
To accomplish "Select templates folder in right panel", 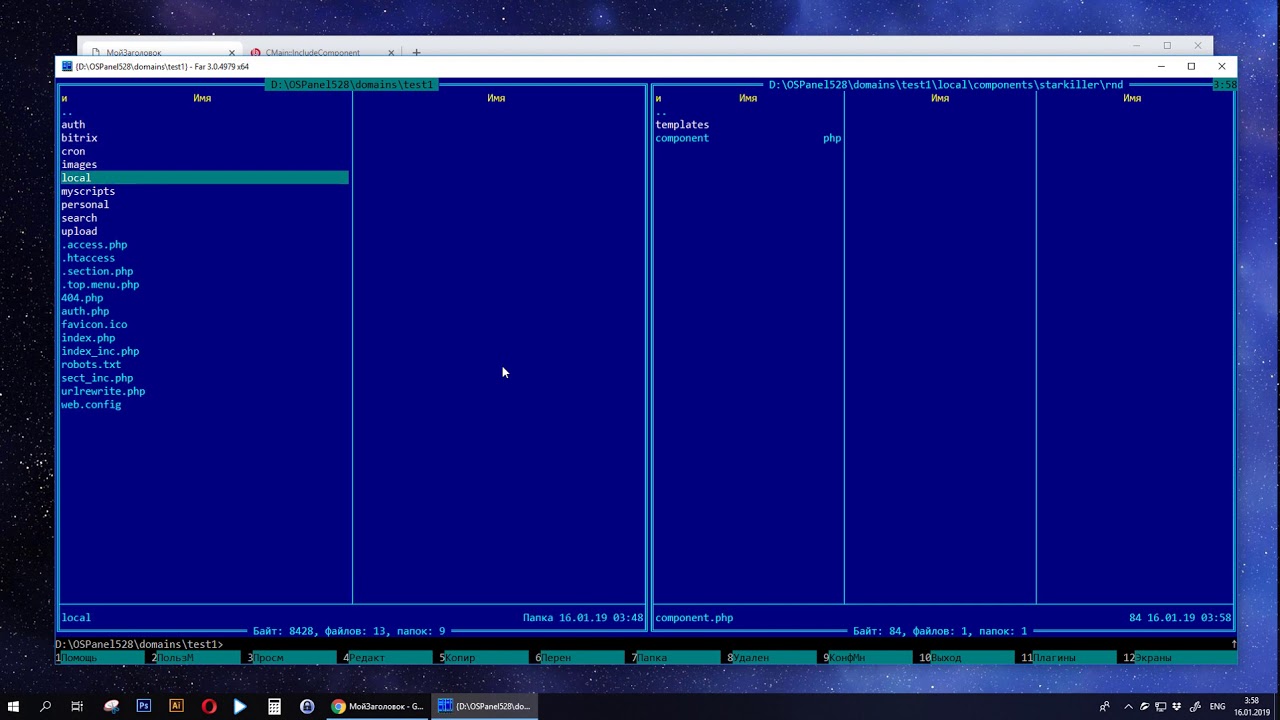I will [x=682, y=125].
